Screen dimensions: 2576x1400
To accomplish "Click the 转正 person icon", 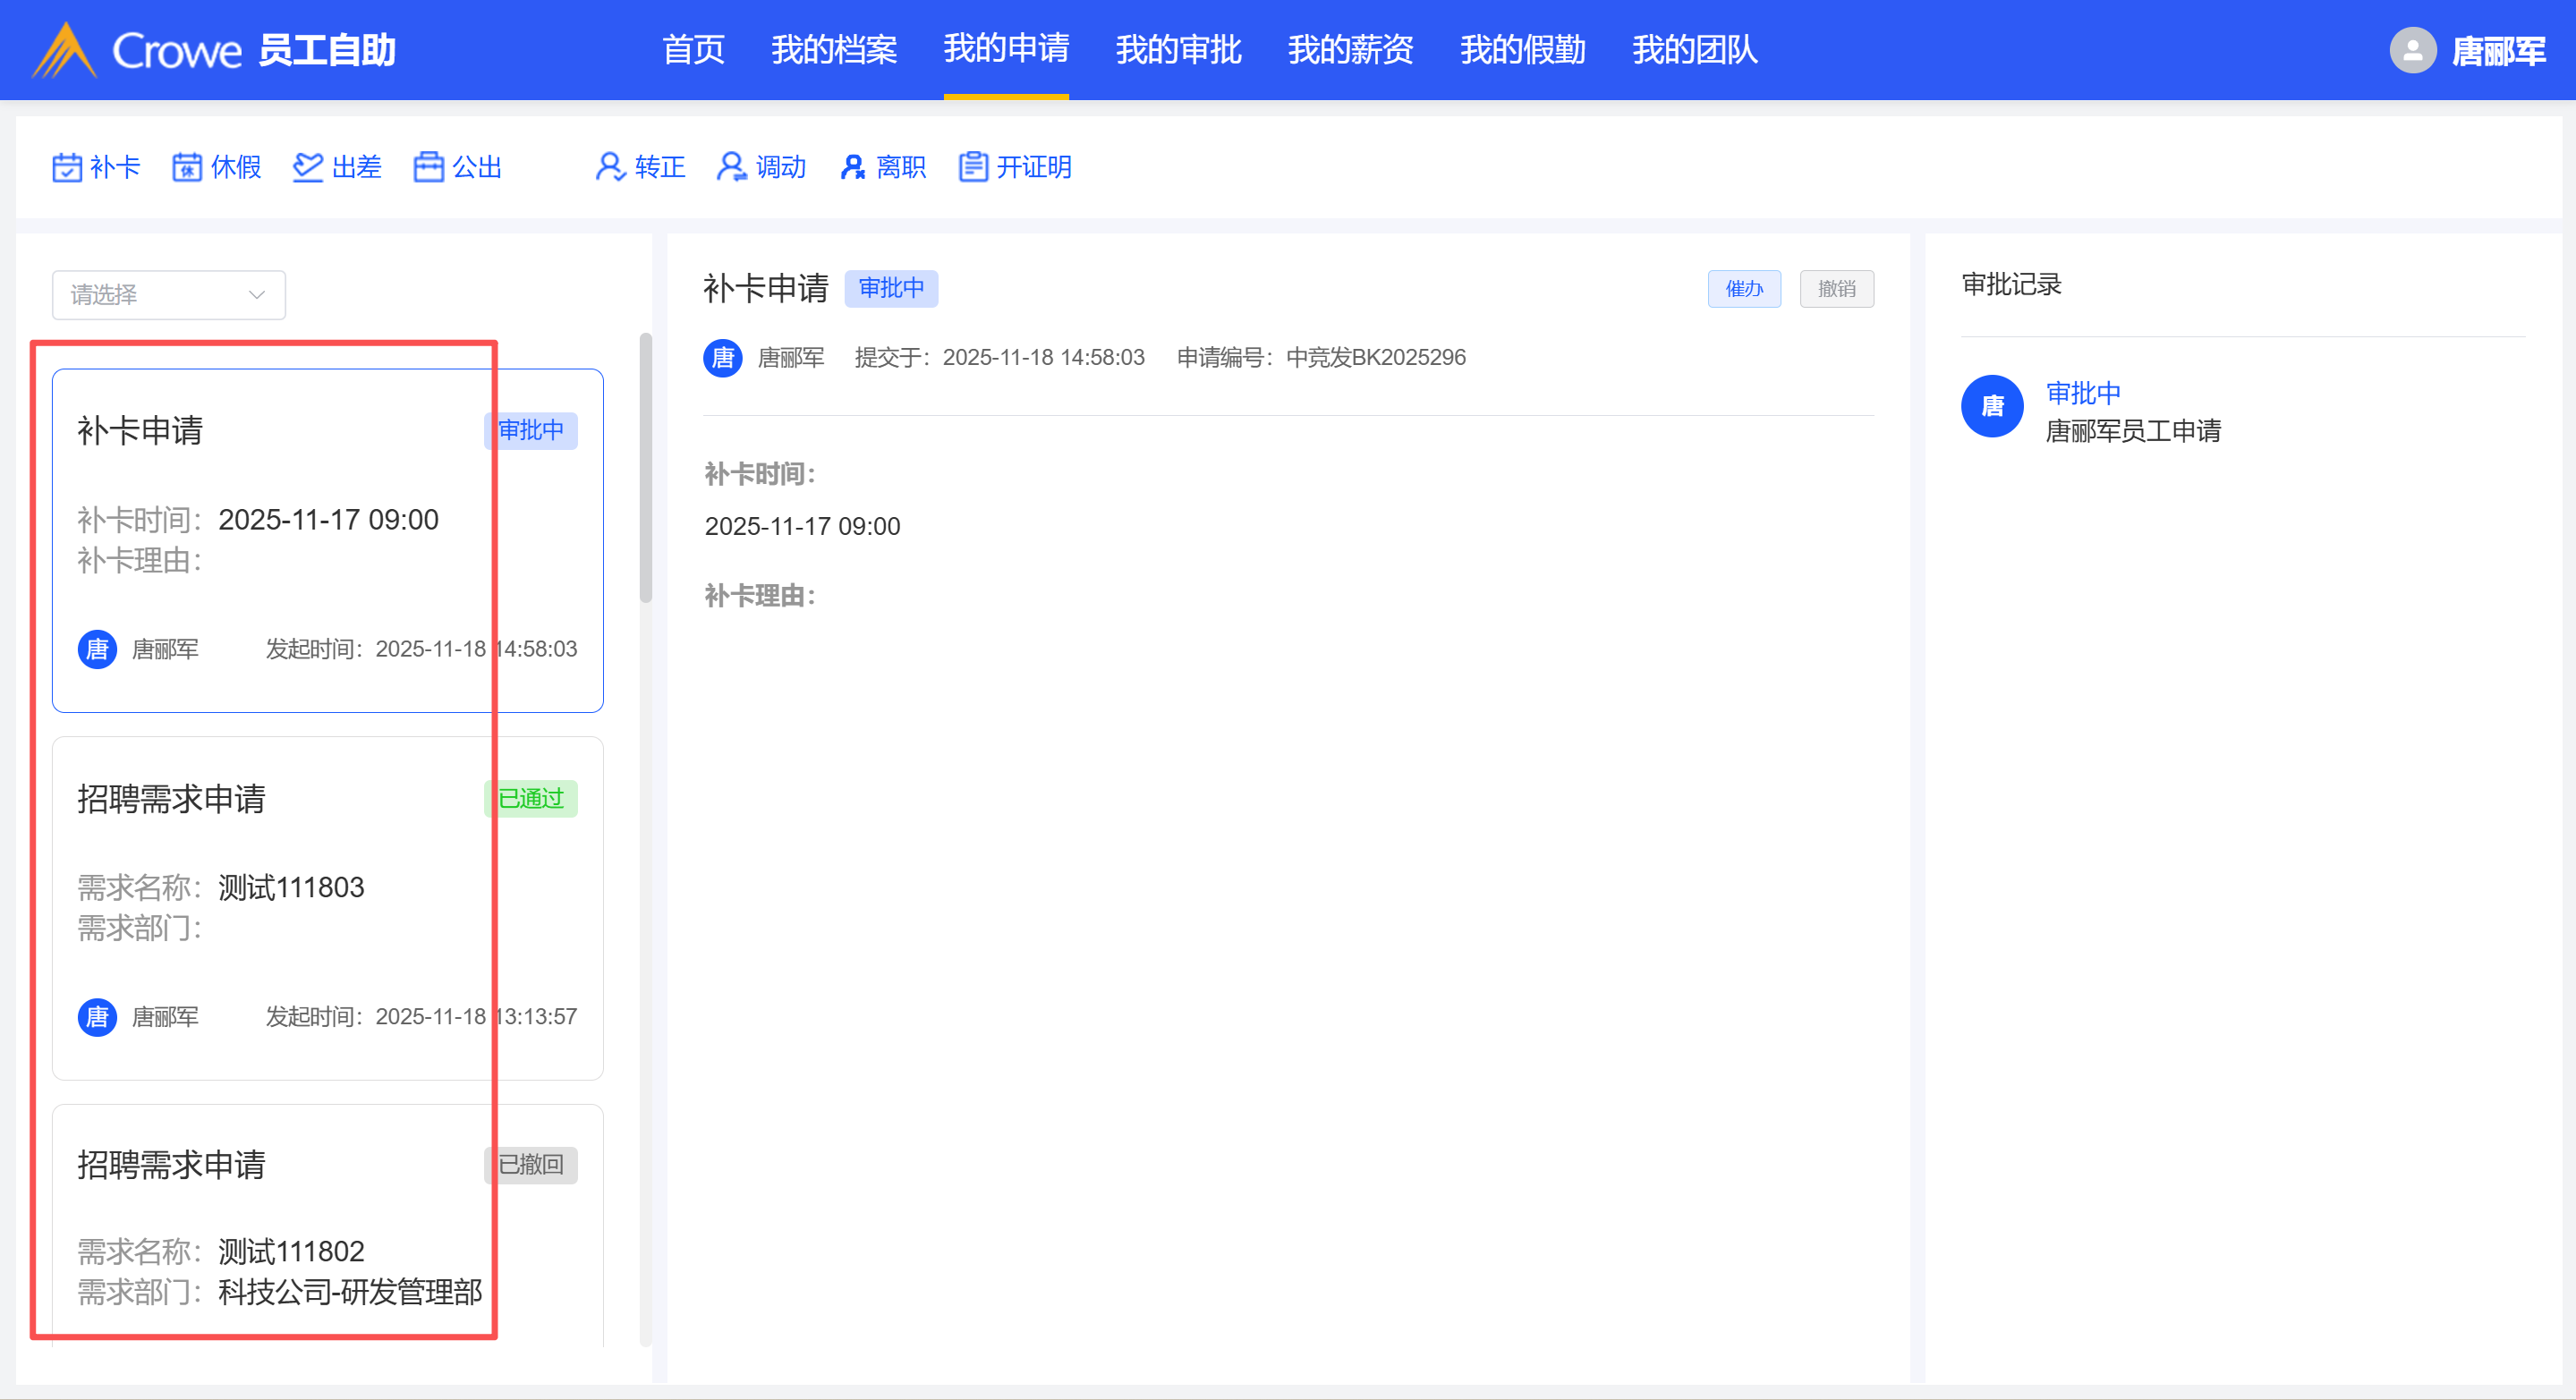I will pos(610,167).
